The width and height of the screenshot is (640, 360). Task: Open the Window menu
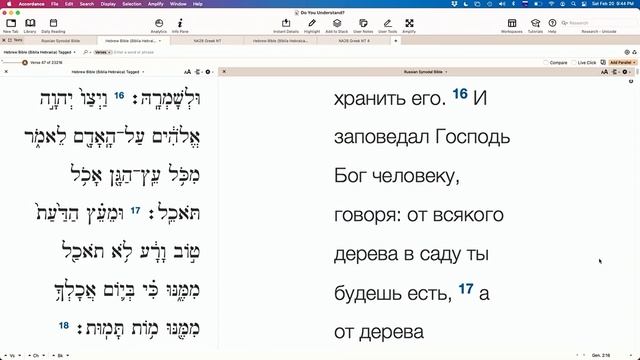click(178, 4)
